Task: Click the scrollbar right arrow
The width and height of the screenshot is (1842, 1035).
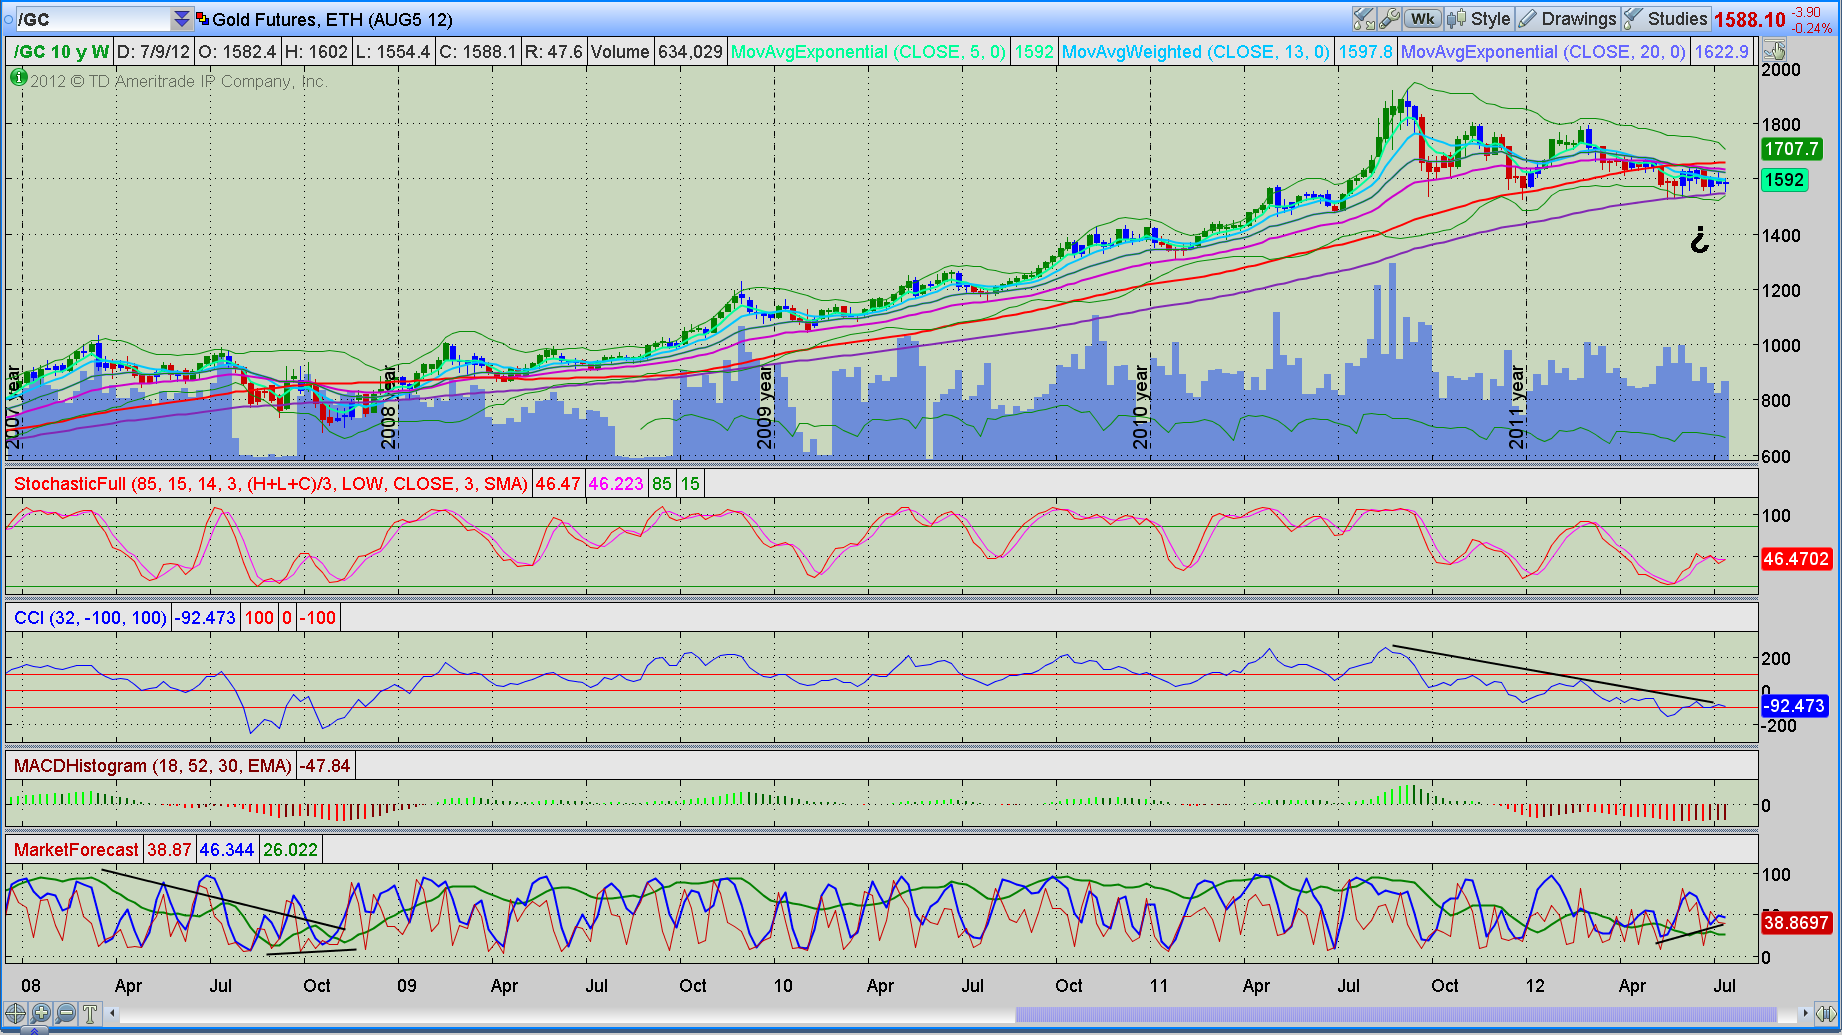Action: (x=1804, y=1013)
